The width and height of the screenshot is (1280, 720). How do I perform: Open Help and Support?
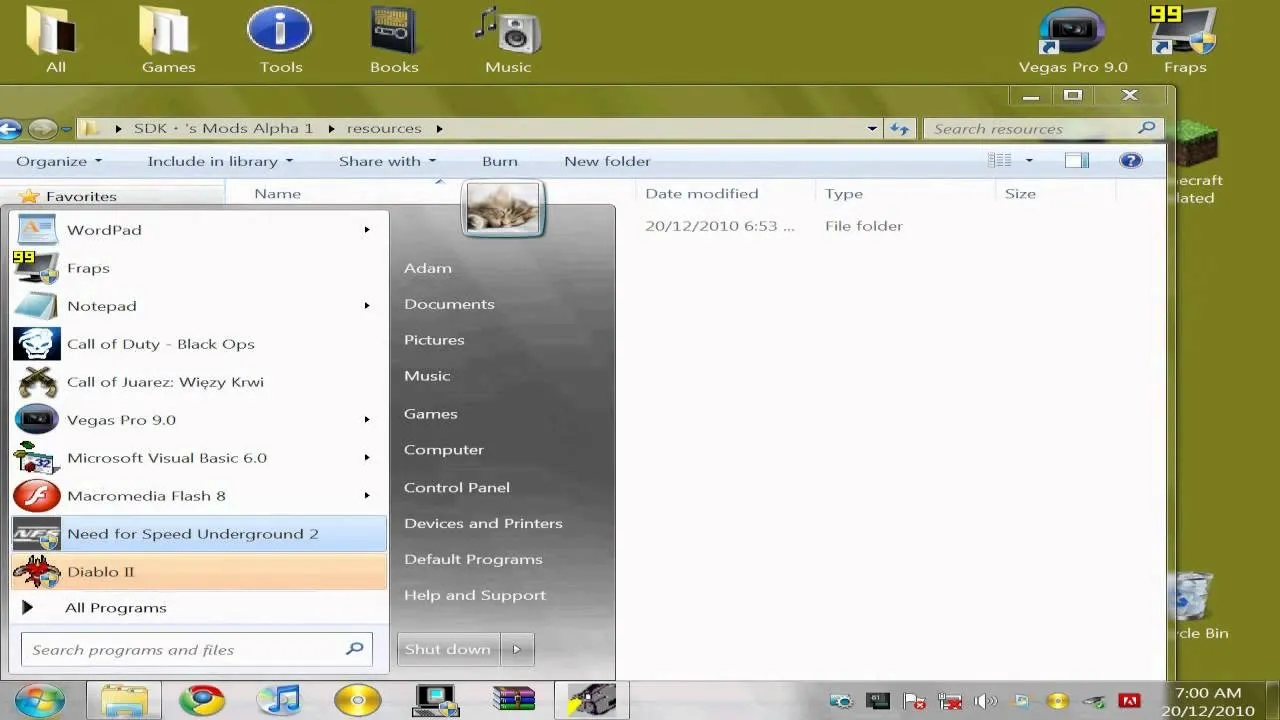(475, 596)
